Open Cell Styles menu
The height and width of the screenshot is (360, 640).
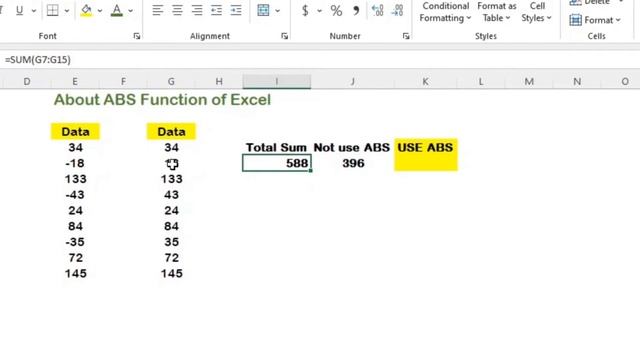pos(537,12)
